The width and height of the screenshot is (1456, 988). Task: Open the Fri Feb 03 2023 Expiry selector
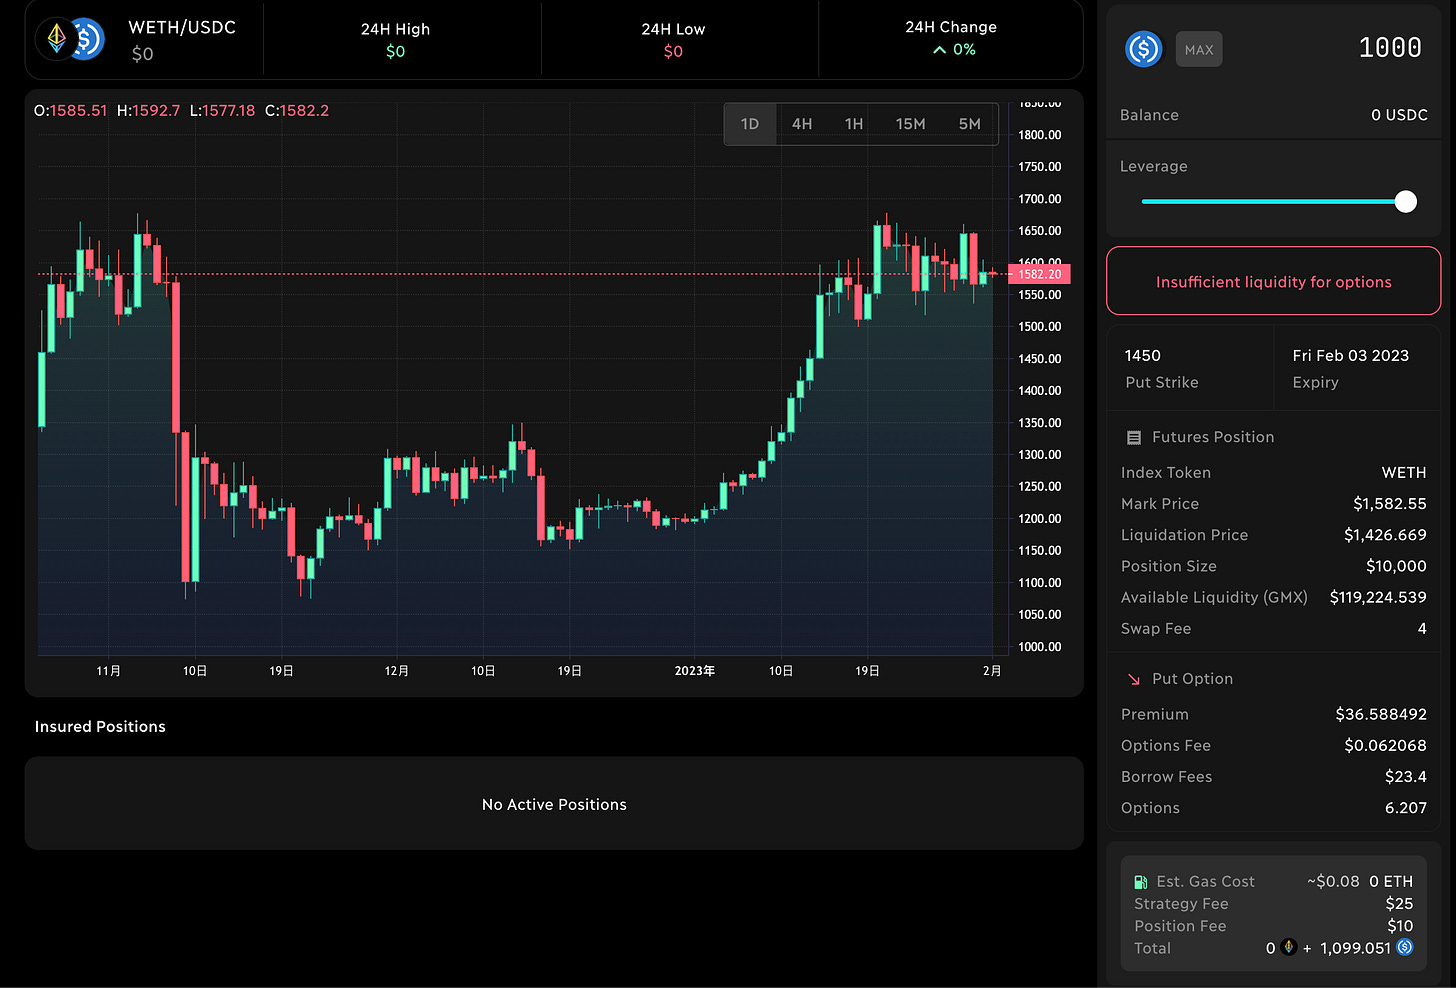1357,368
